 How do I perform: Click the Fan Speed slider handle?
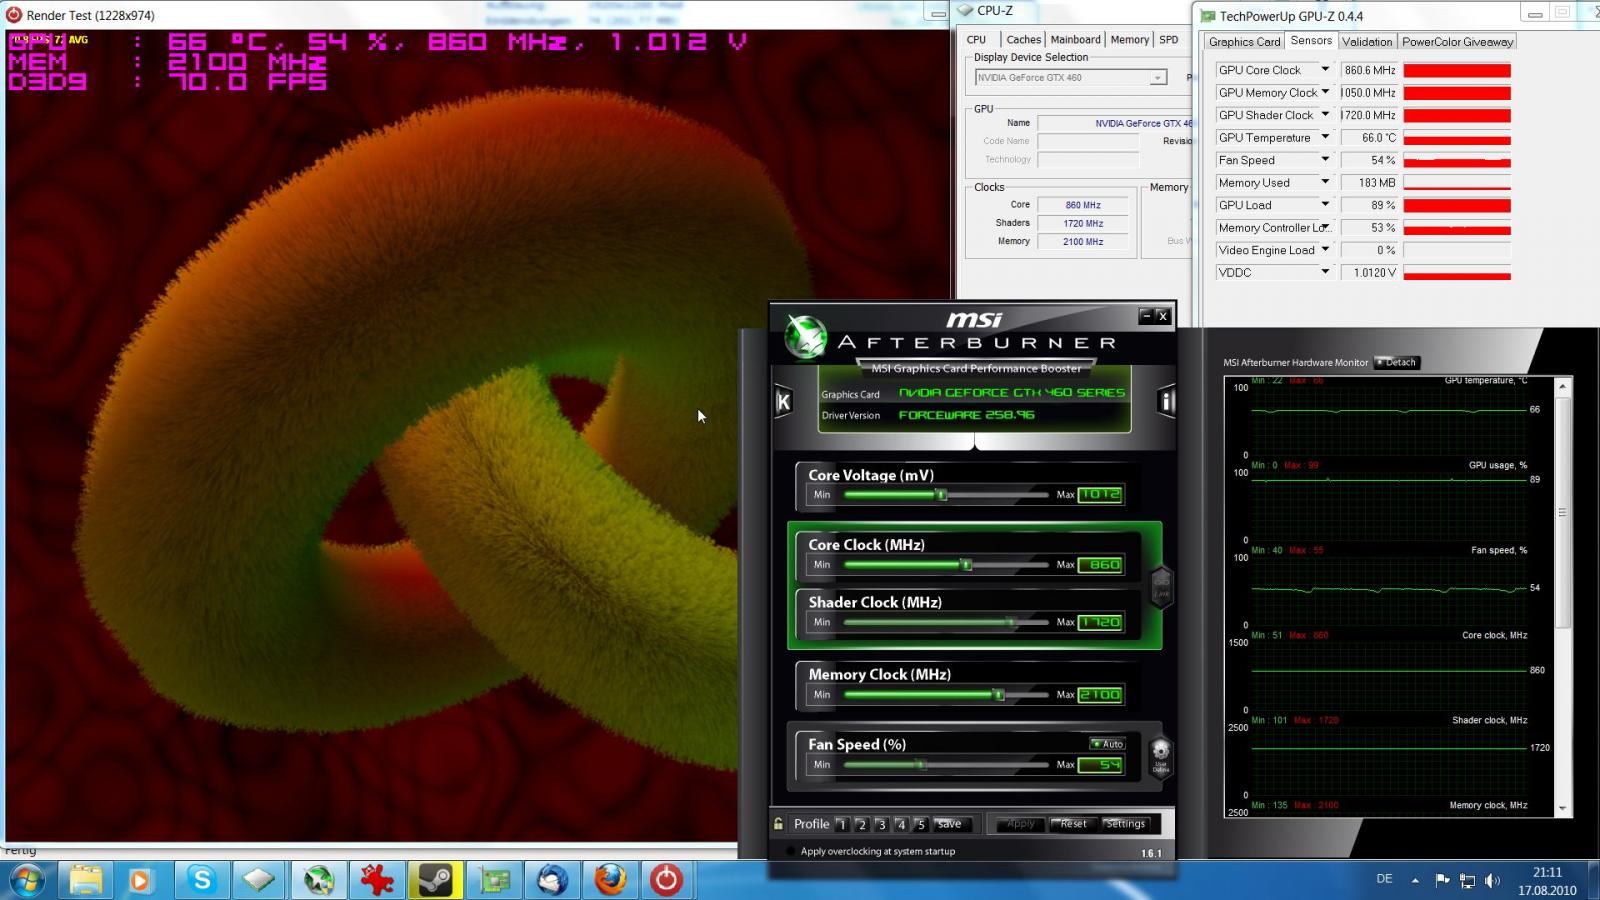click(921, 765)
